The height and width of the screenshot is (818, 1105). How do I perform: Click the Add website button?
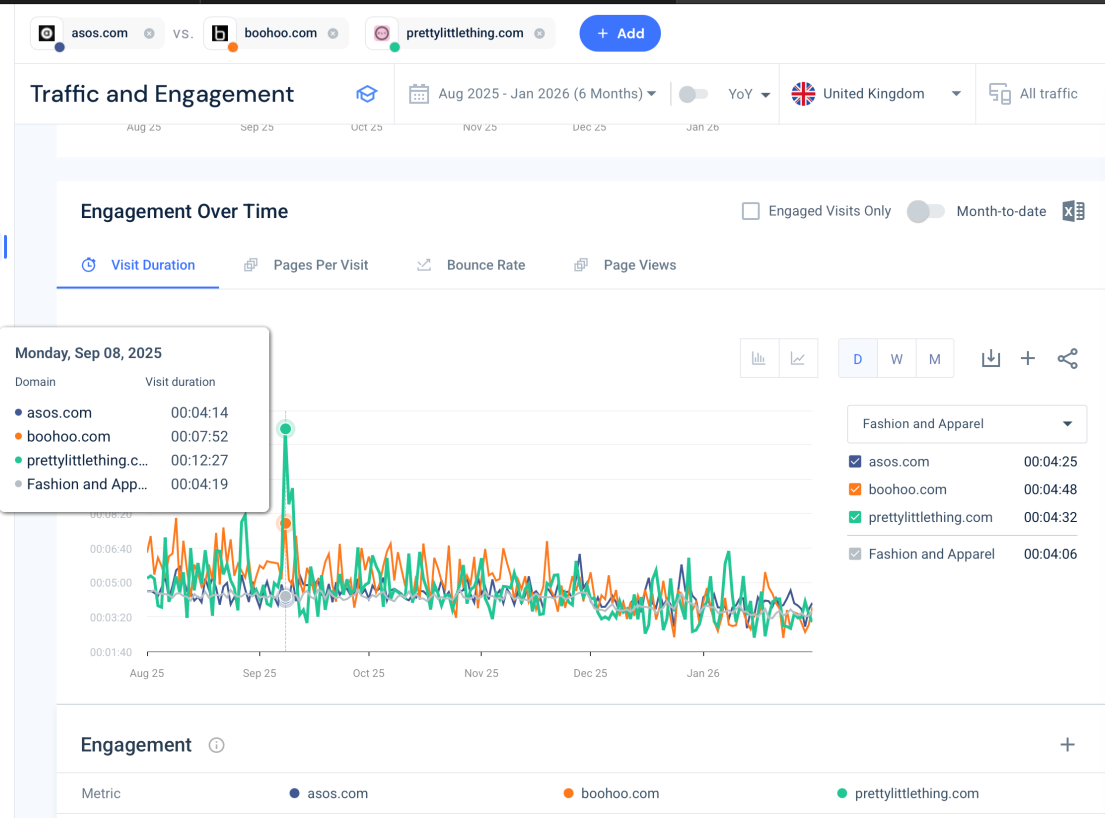click(x=620, y=33)
